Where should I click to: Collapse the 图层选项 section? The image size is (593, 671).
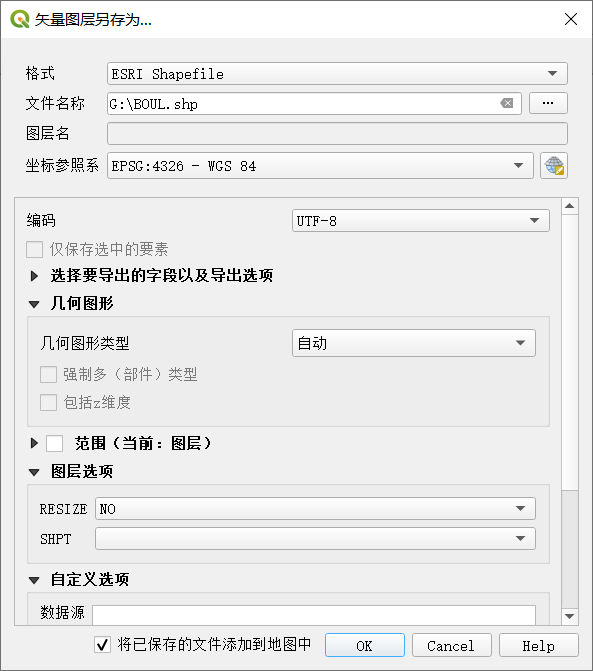point(34,472)
